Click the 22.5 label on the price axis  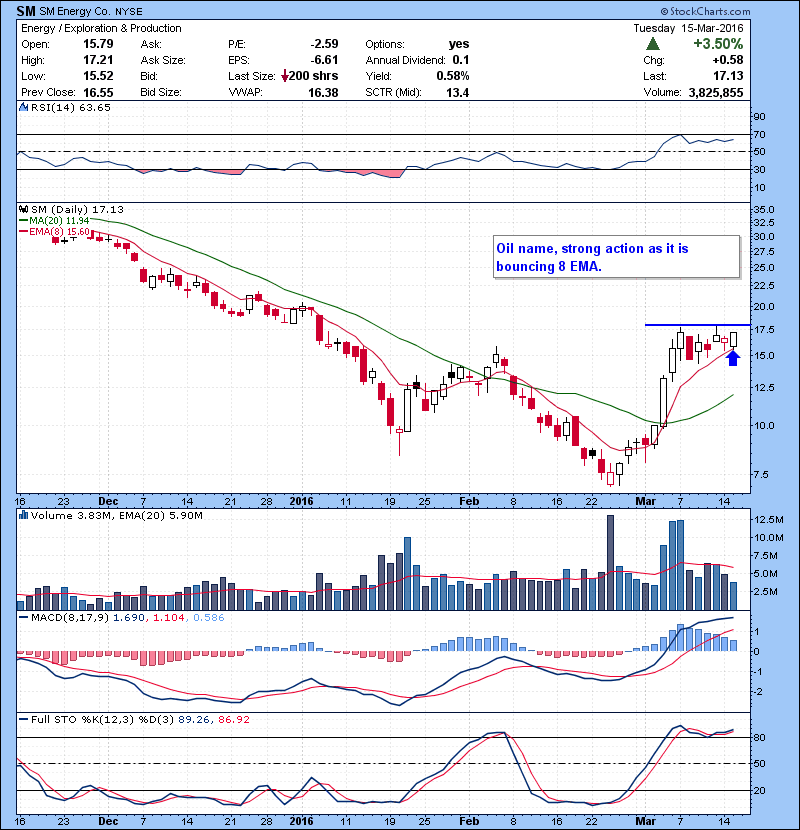[x=764, y=285]
